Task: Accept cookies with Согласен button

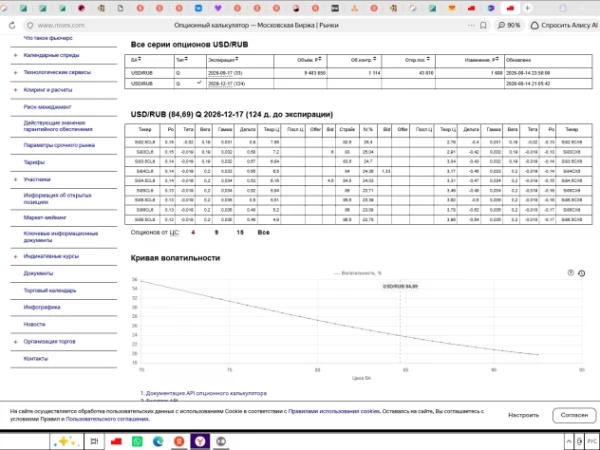Action: click(x=574, y=415)
